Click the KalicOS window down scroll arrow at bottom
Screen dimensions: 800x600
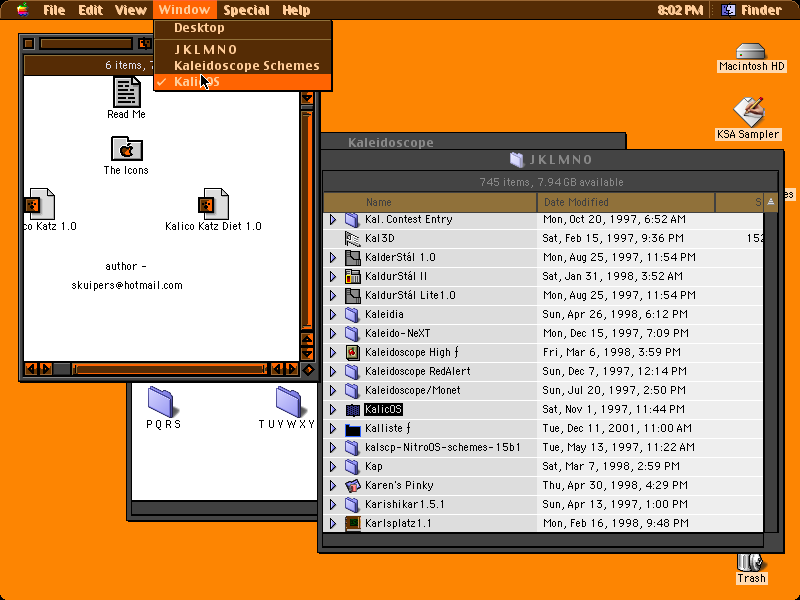tap(307, 353)
